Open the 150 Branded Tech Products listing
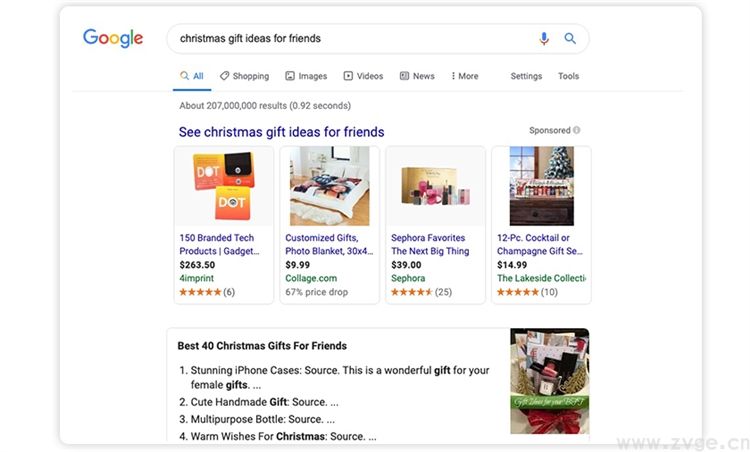This screenshot has height=452, width=750. 219,244
